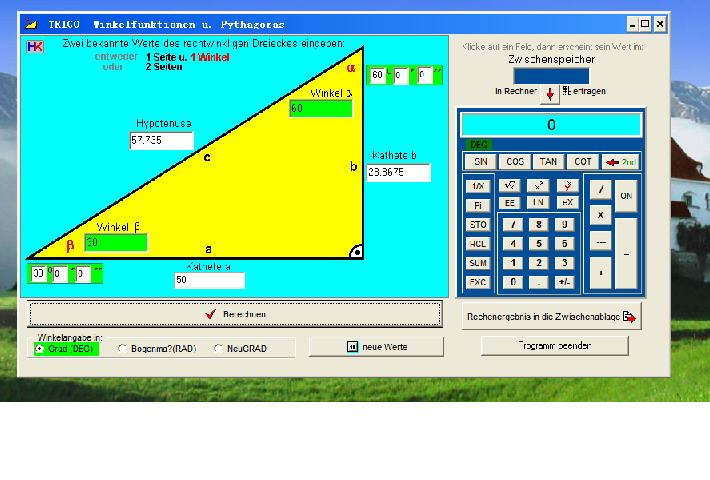Click the neue Werte button
This screenshot has height=480, width=710.
click(376, 347)
